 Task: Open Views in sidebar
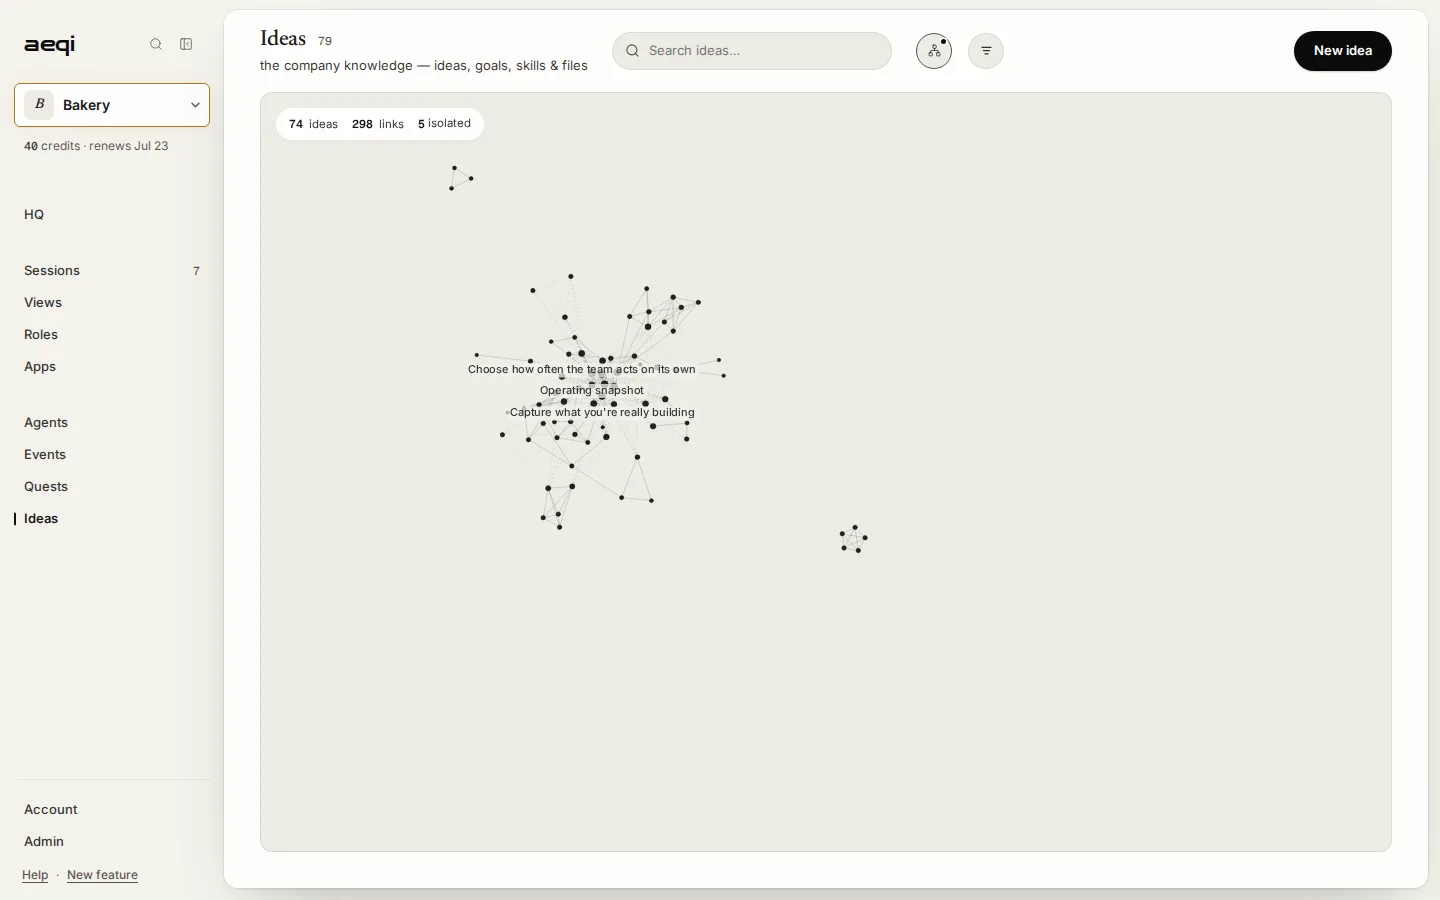tap(43, 302)
